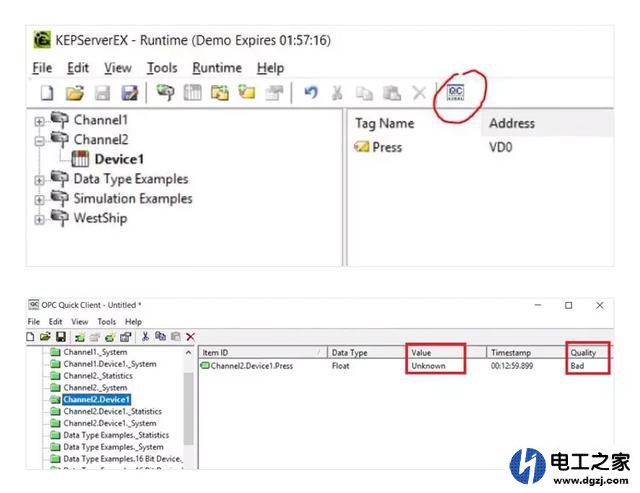Screen dimensions: 640x493
Task: Expand the Data Type Examples node
Action: coord(39,180)
